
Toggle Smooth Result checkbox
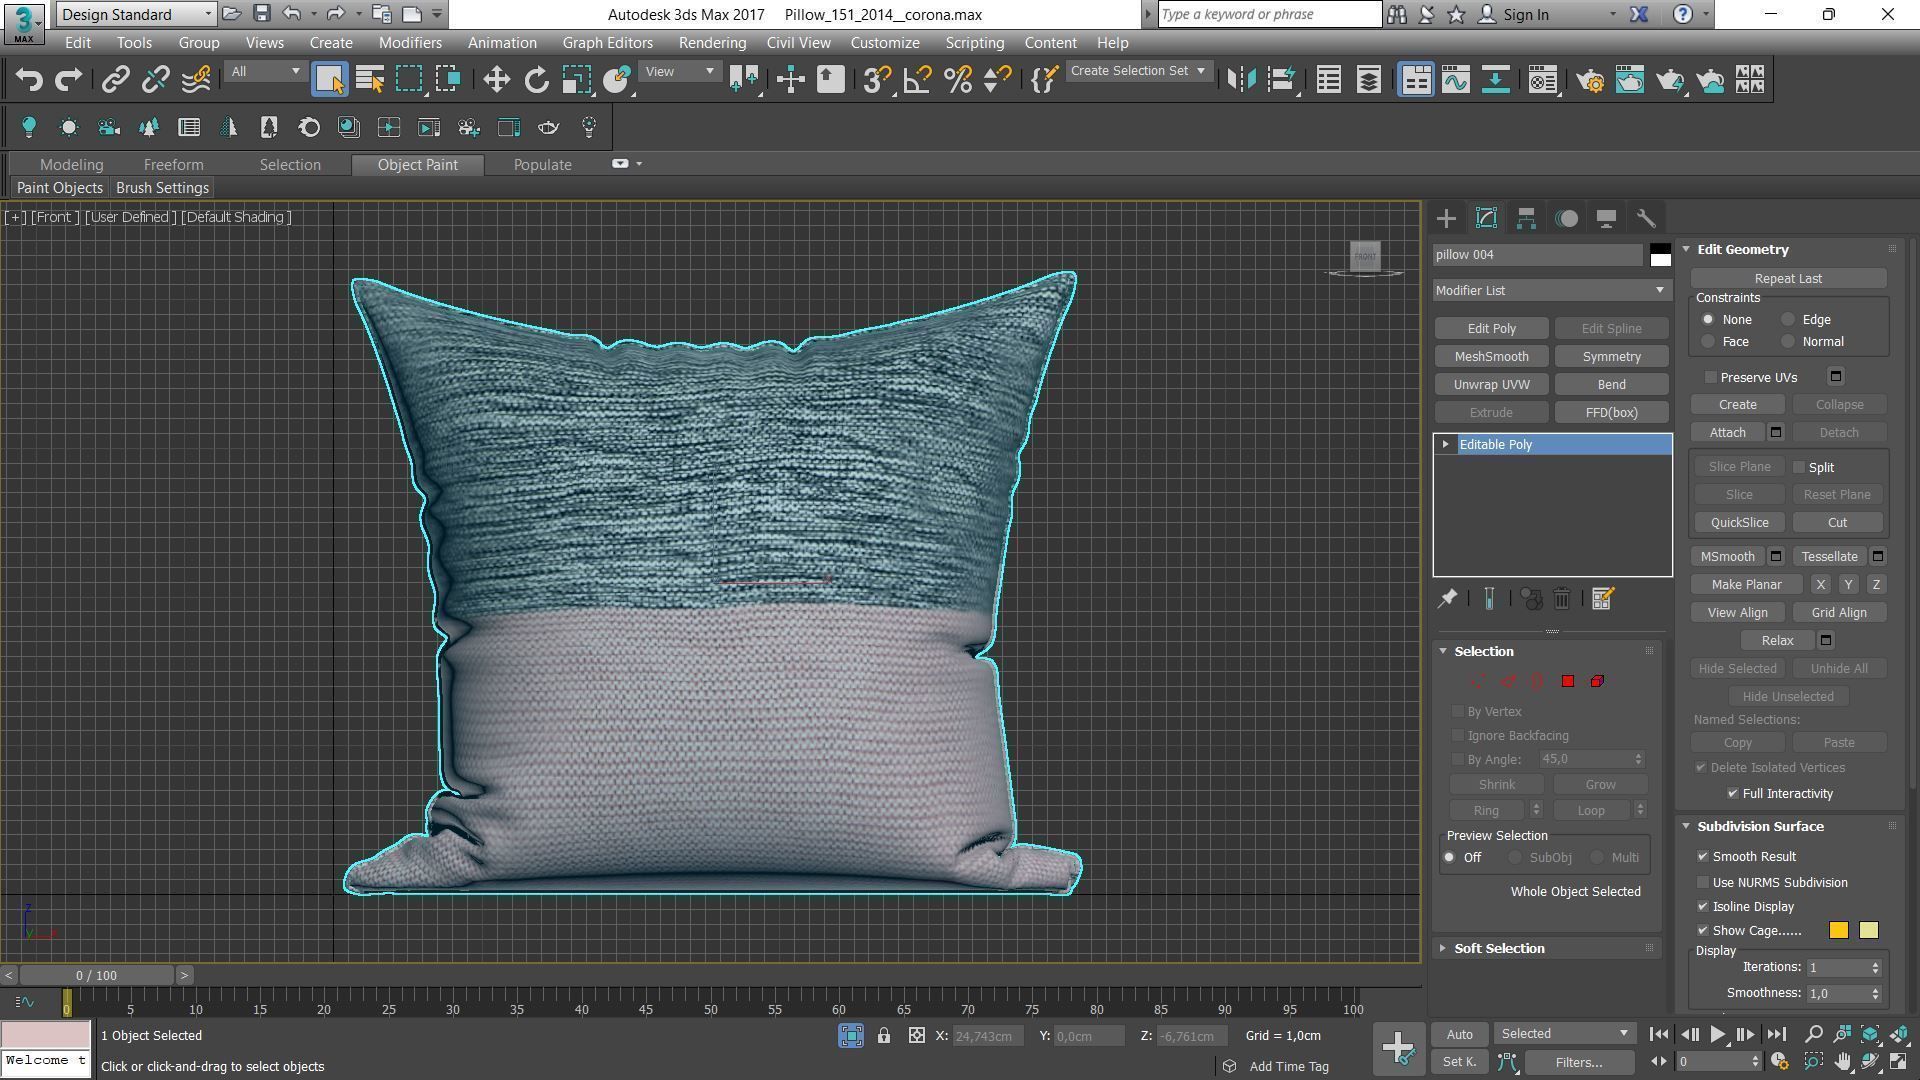coord(1703,857)
